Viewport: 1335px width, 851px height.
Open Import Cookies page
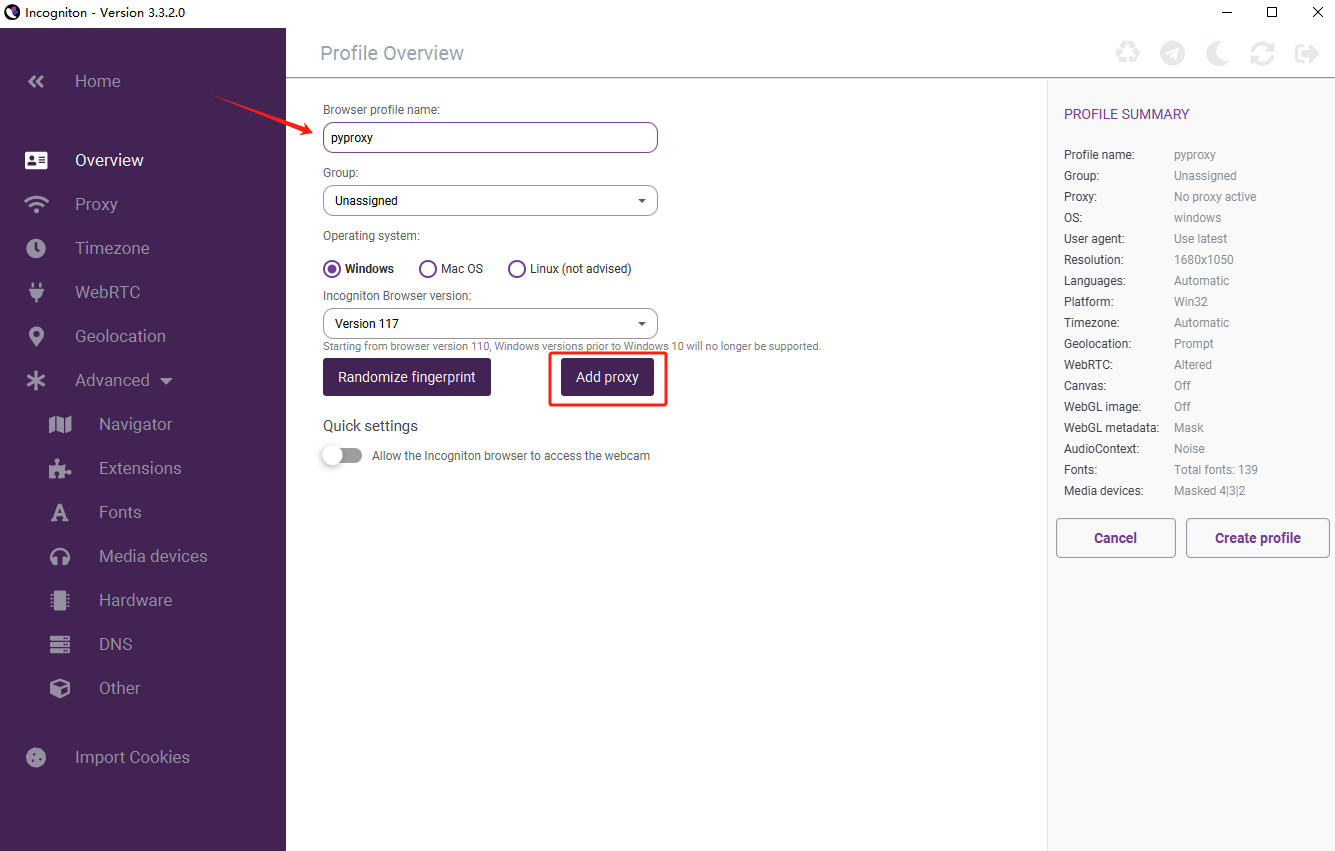click(x=132, y=757)
